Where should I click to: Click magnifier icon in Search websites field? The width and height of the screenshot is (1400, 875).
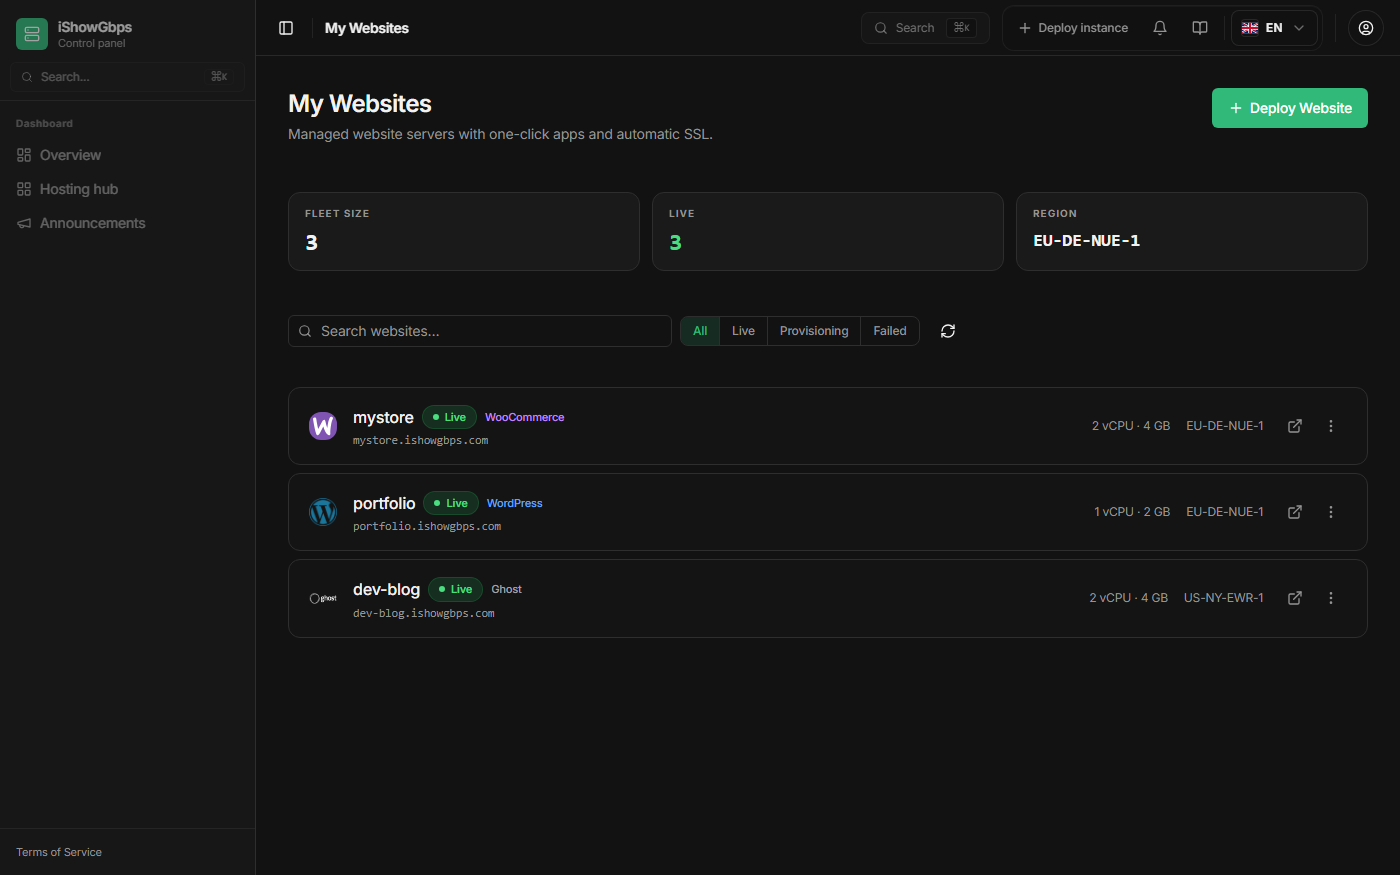tap(305, 331)
